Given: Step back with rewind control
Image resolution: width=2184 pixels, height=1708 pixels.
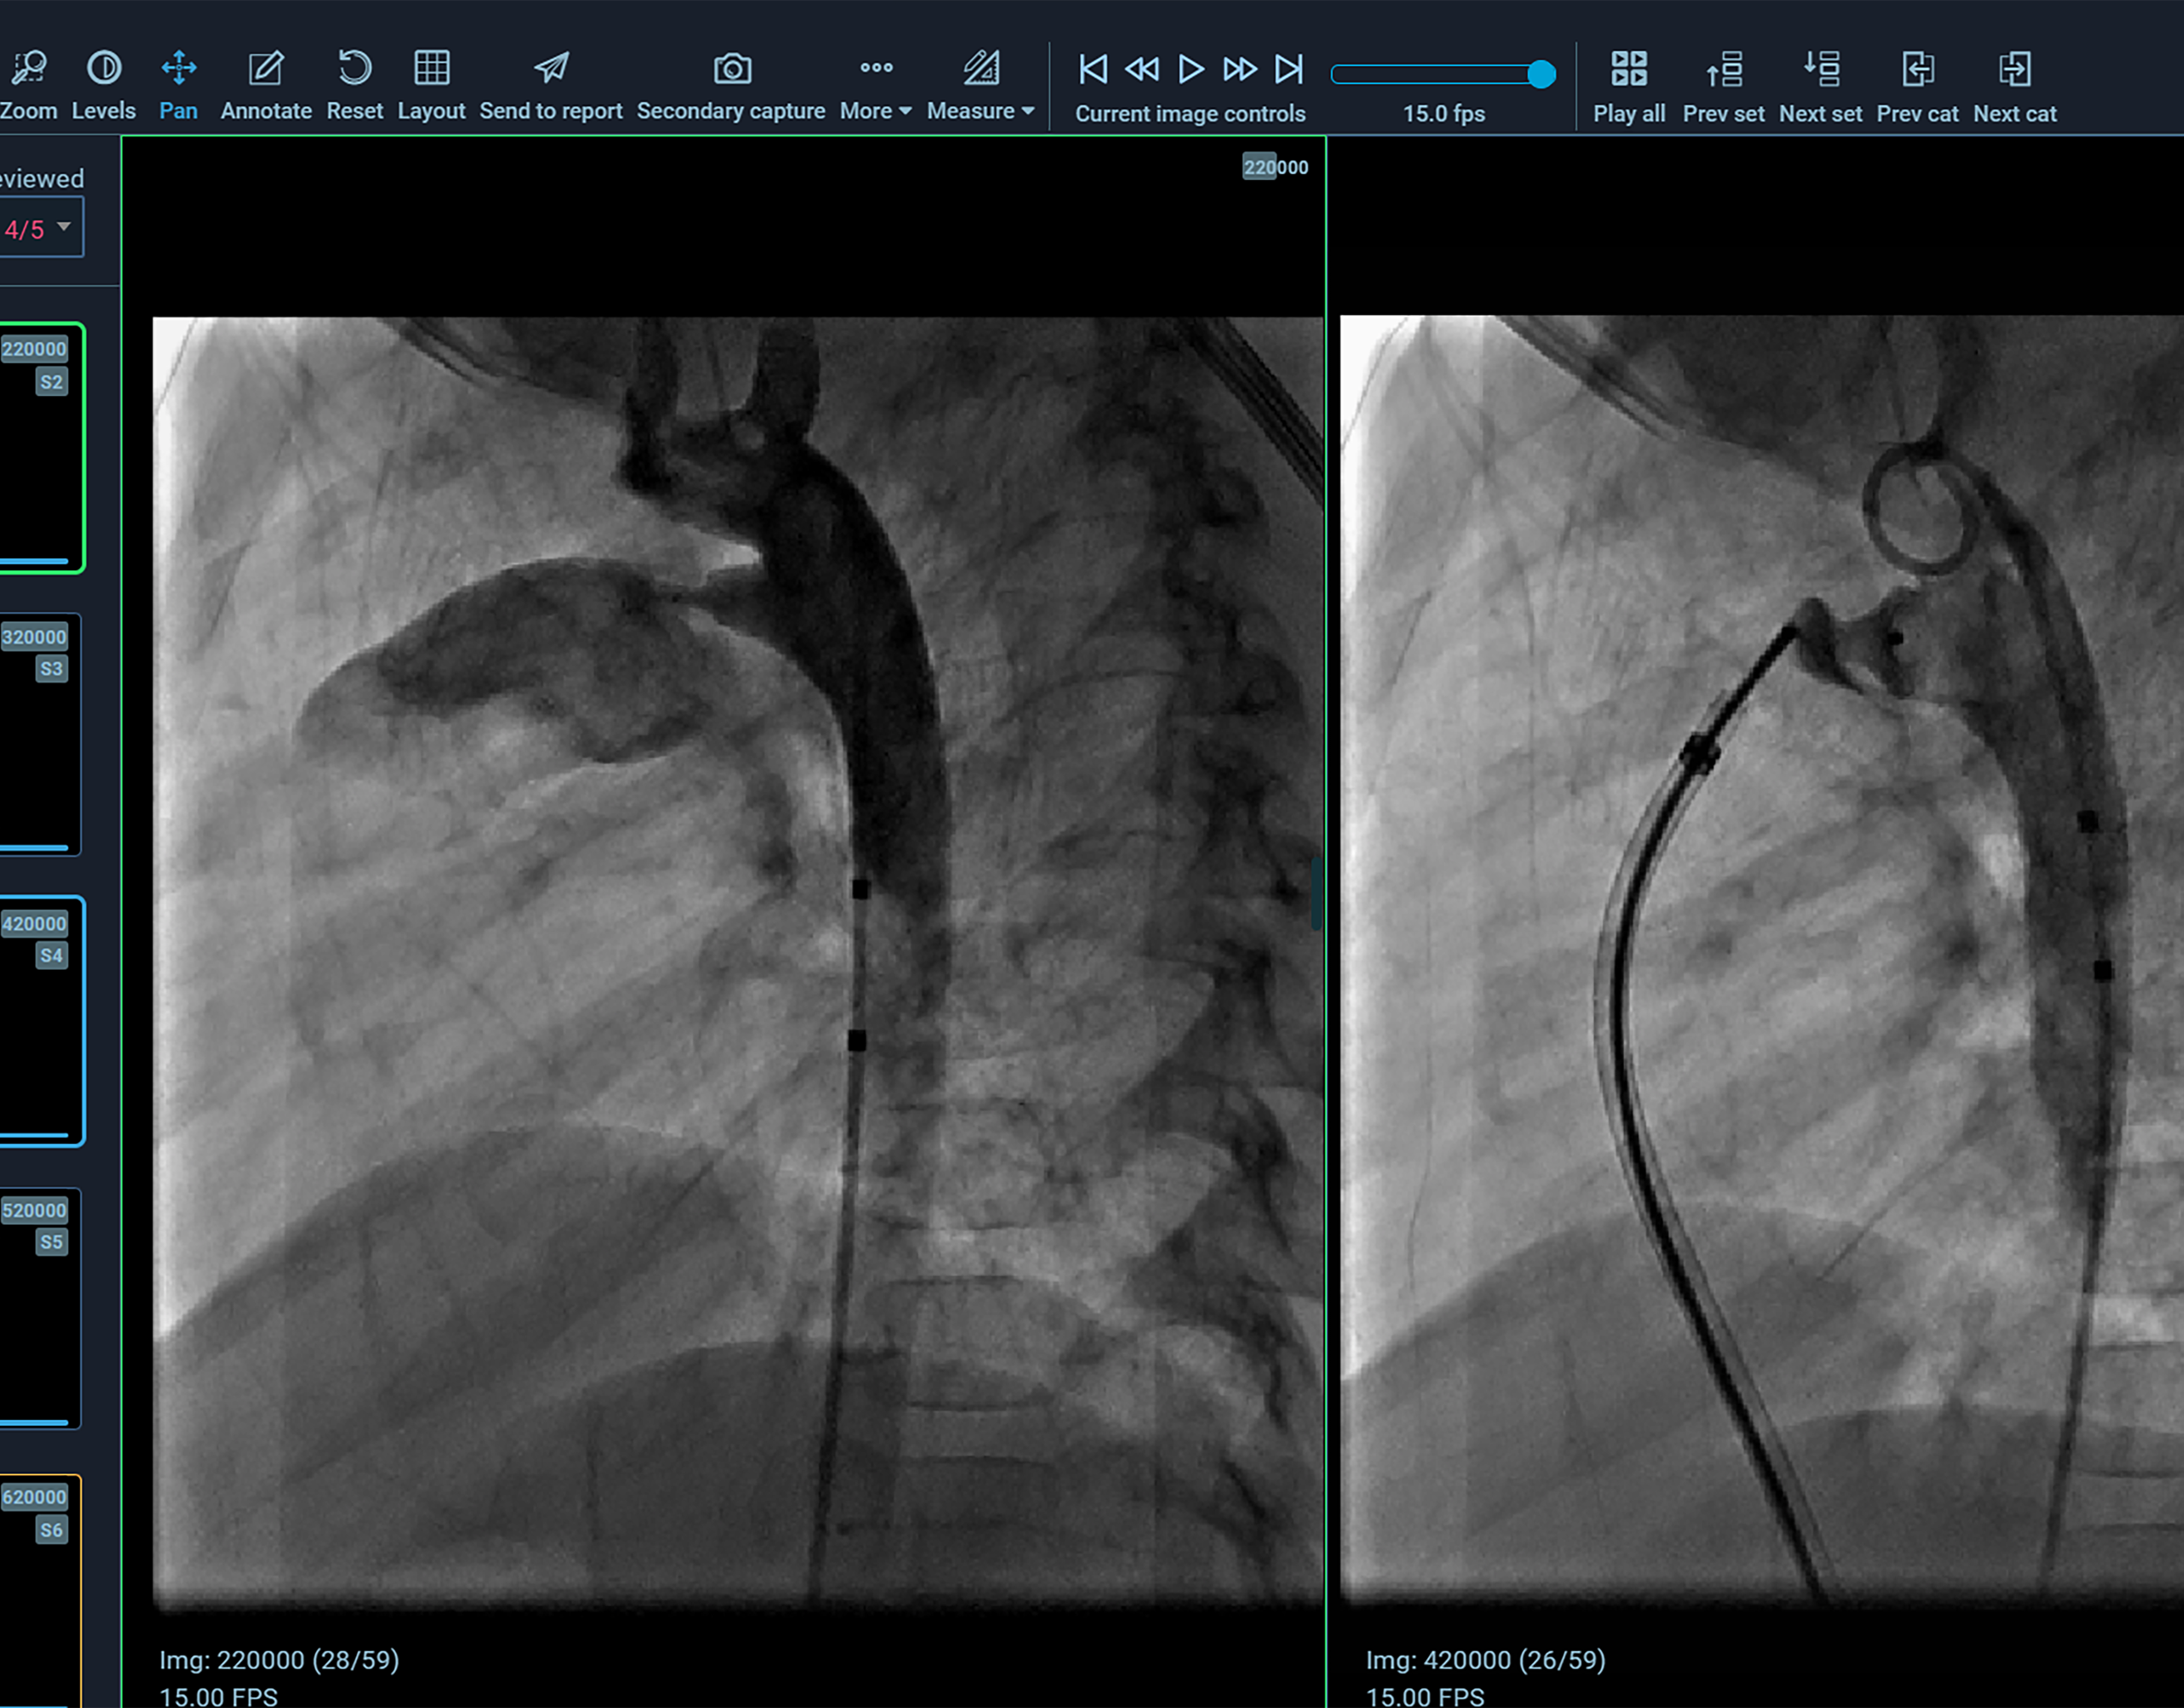Looking at the screenshot, I should [1142, 69].
